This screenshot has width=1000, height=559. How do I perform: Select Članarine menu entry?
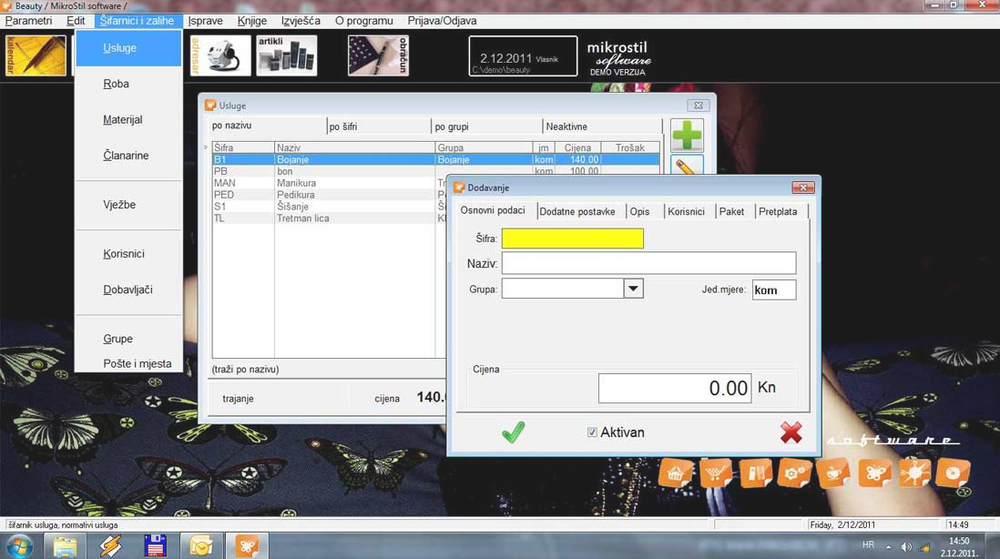coord(128,155)
